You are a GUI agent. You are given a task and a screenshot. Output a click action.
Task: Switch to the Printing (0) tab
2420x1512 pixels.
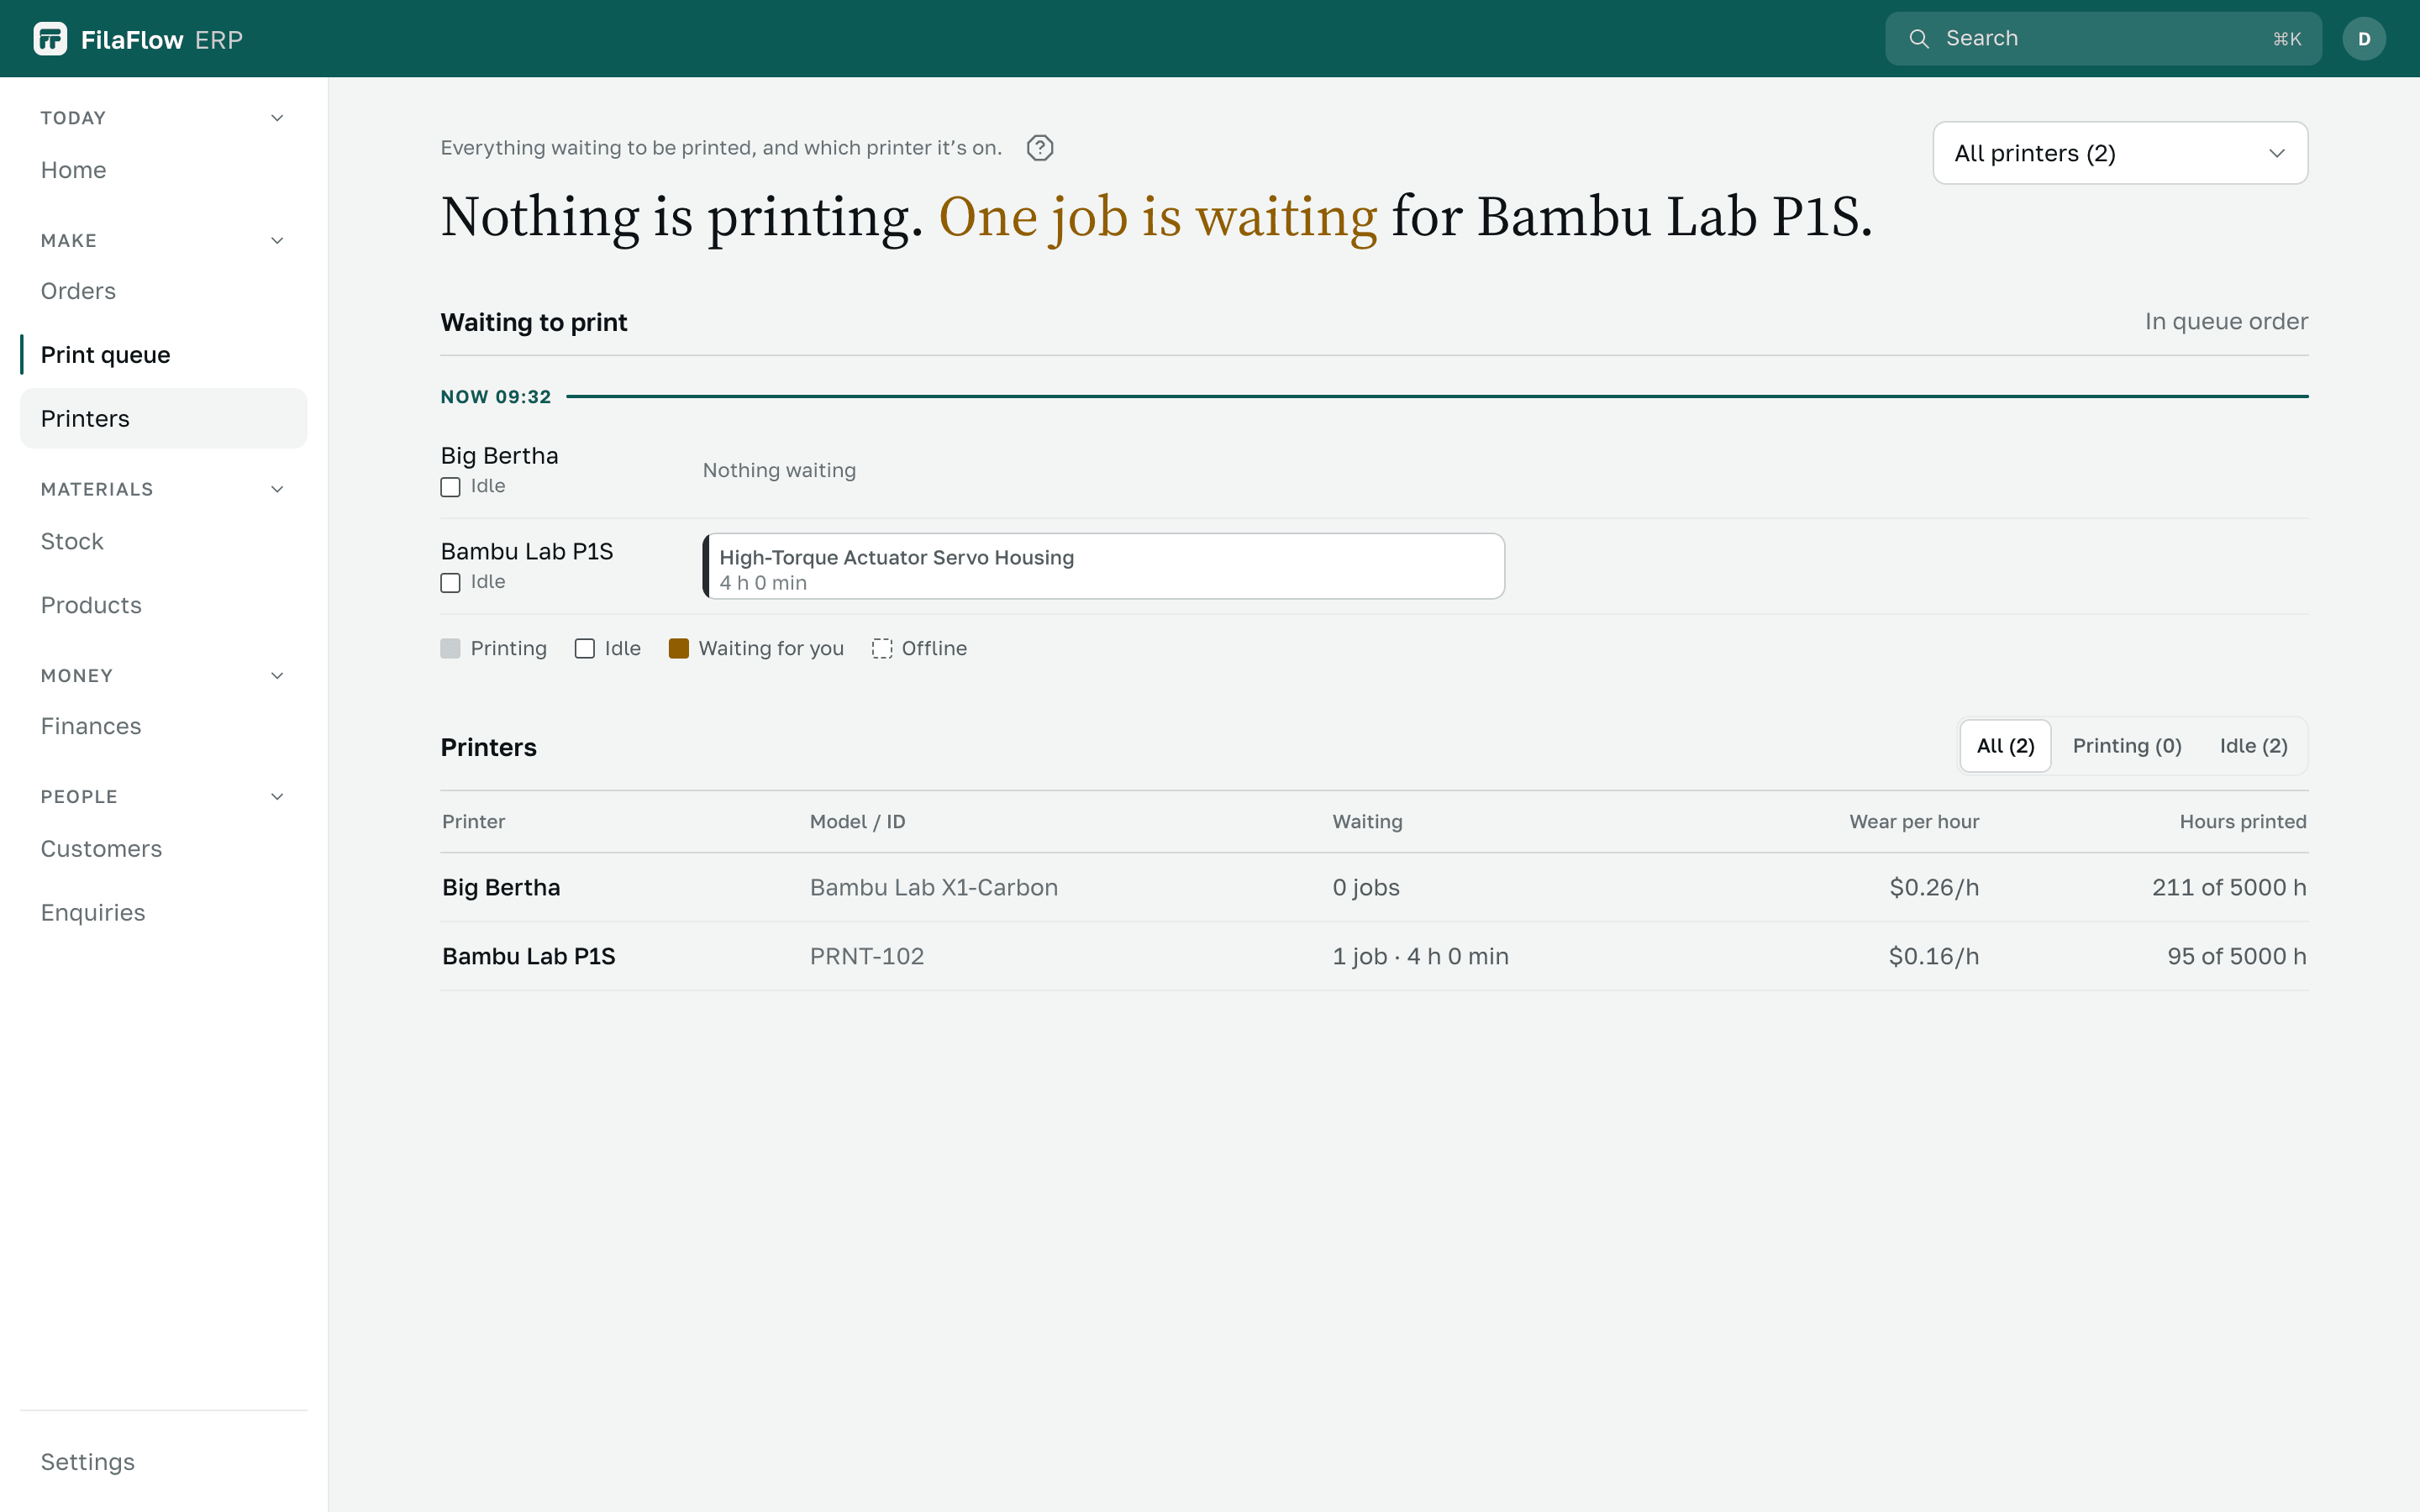pos(2127,746)
